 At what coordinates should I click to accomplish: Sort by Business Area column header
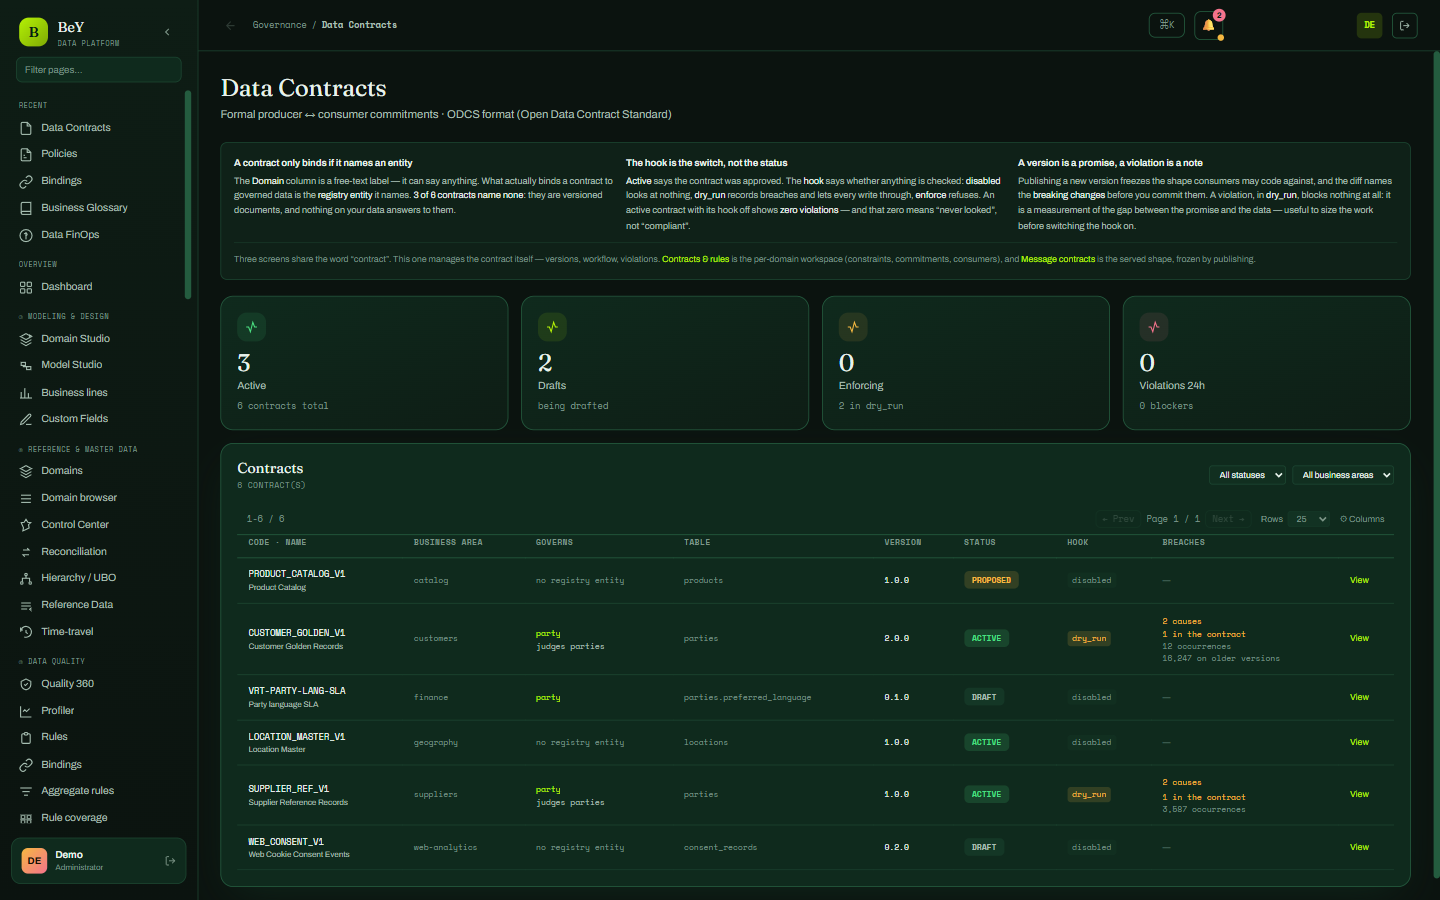pyautogui.click(x=448, y=543)
